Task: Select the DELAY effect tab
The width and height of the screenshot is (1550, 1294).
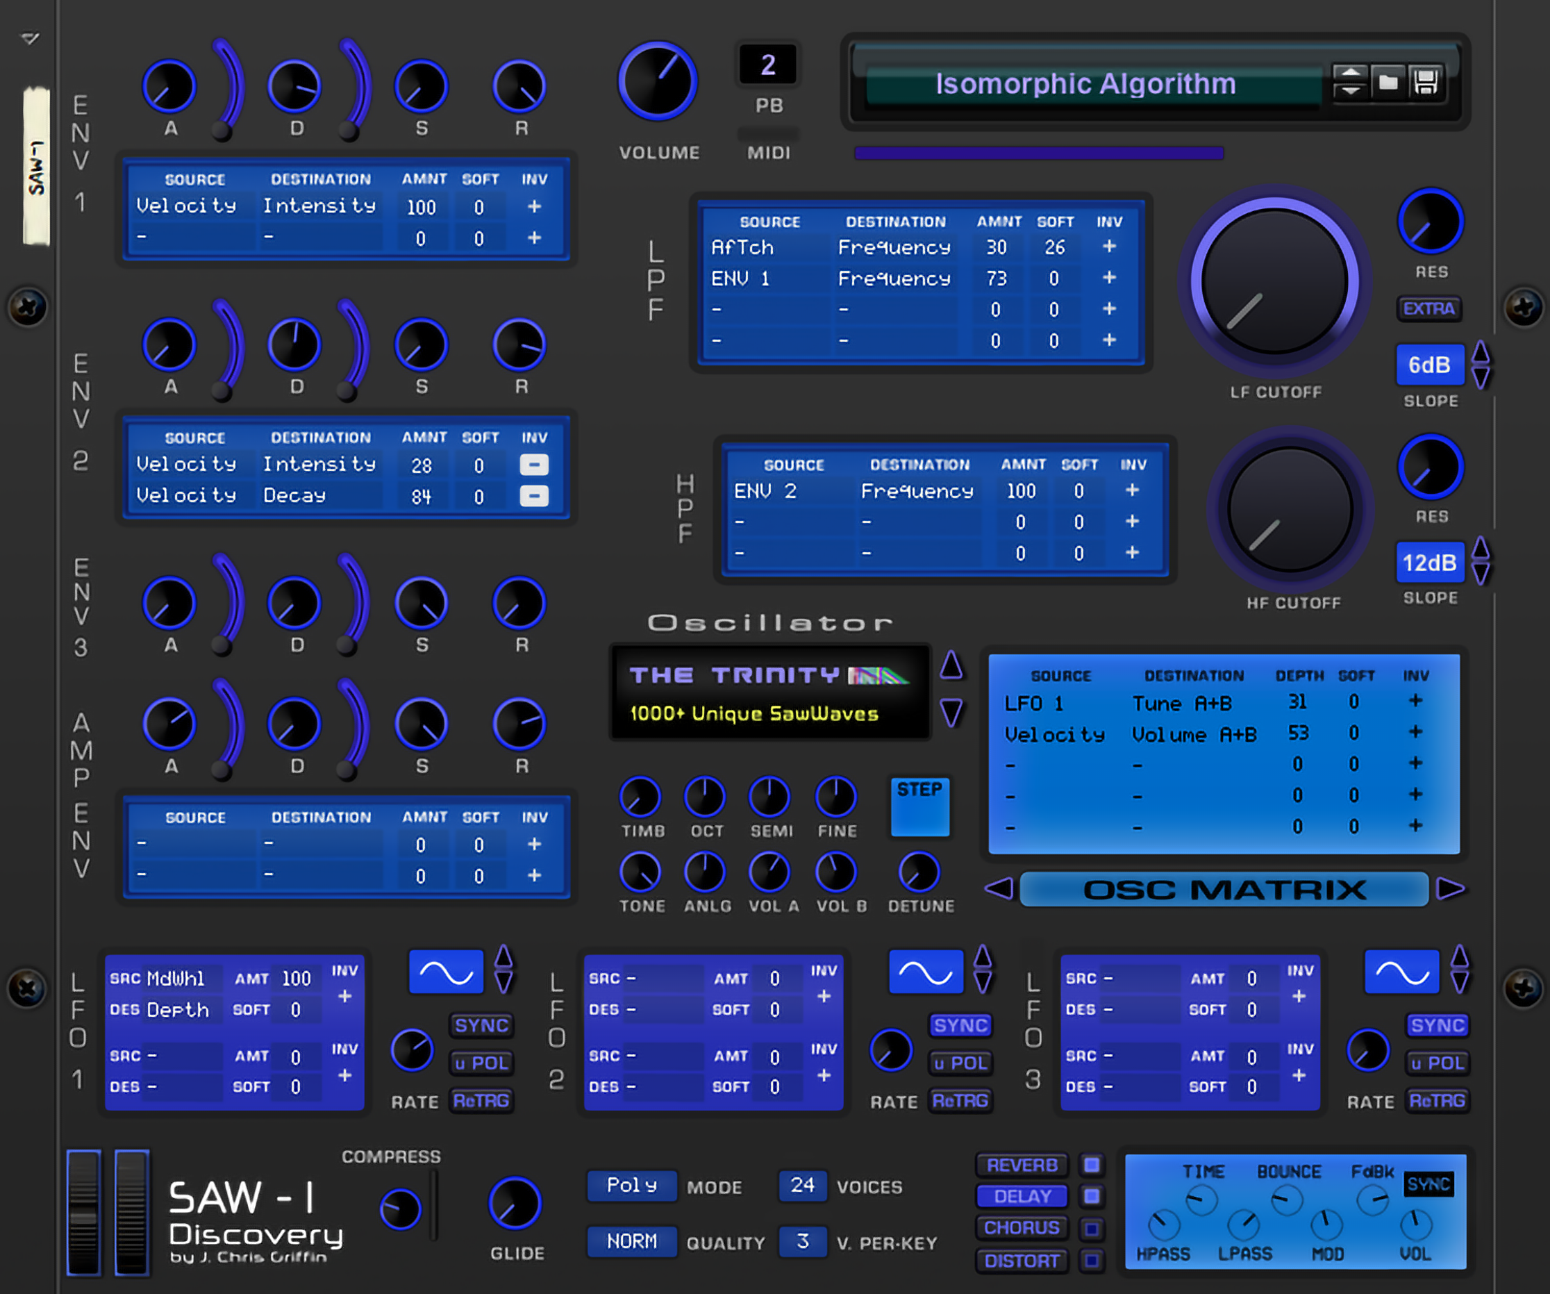Action: tap(1022, 1196)
